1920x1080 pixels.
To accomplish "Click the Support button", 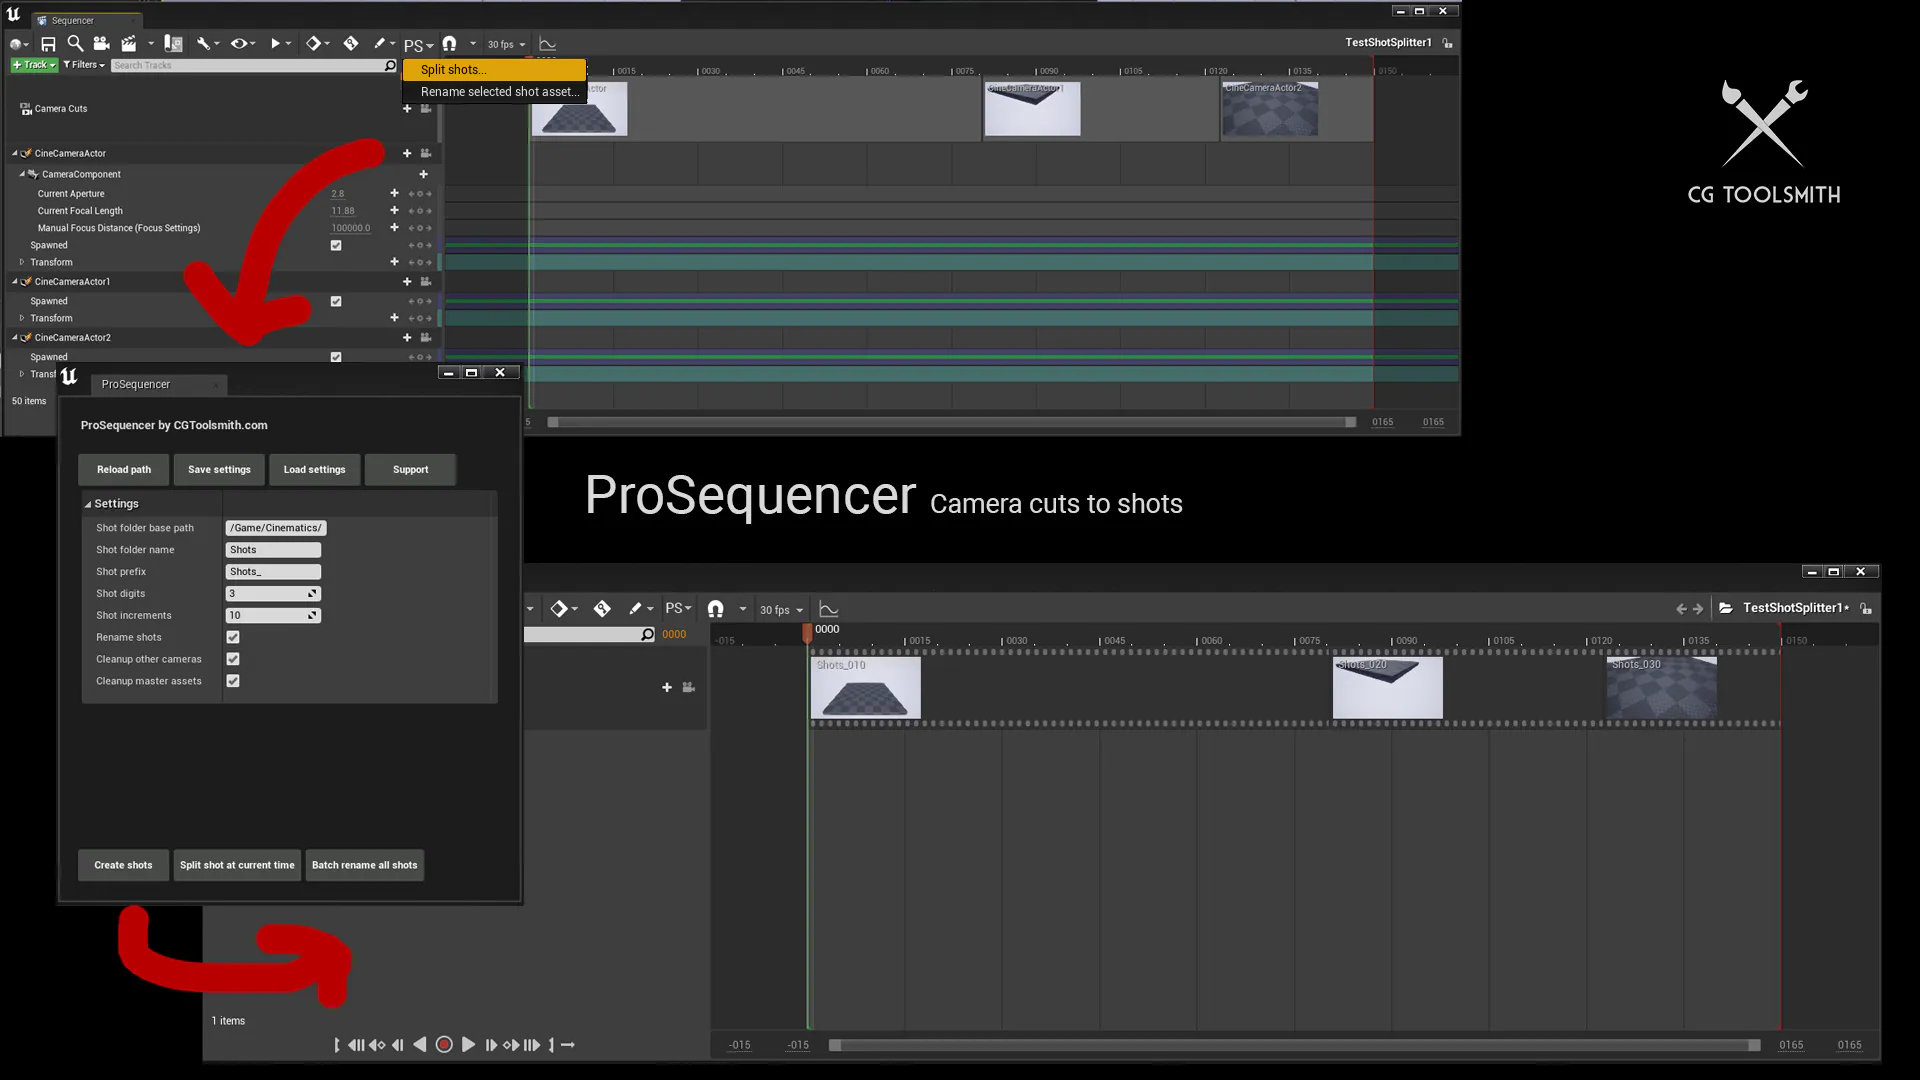I will [410, 469].
